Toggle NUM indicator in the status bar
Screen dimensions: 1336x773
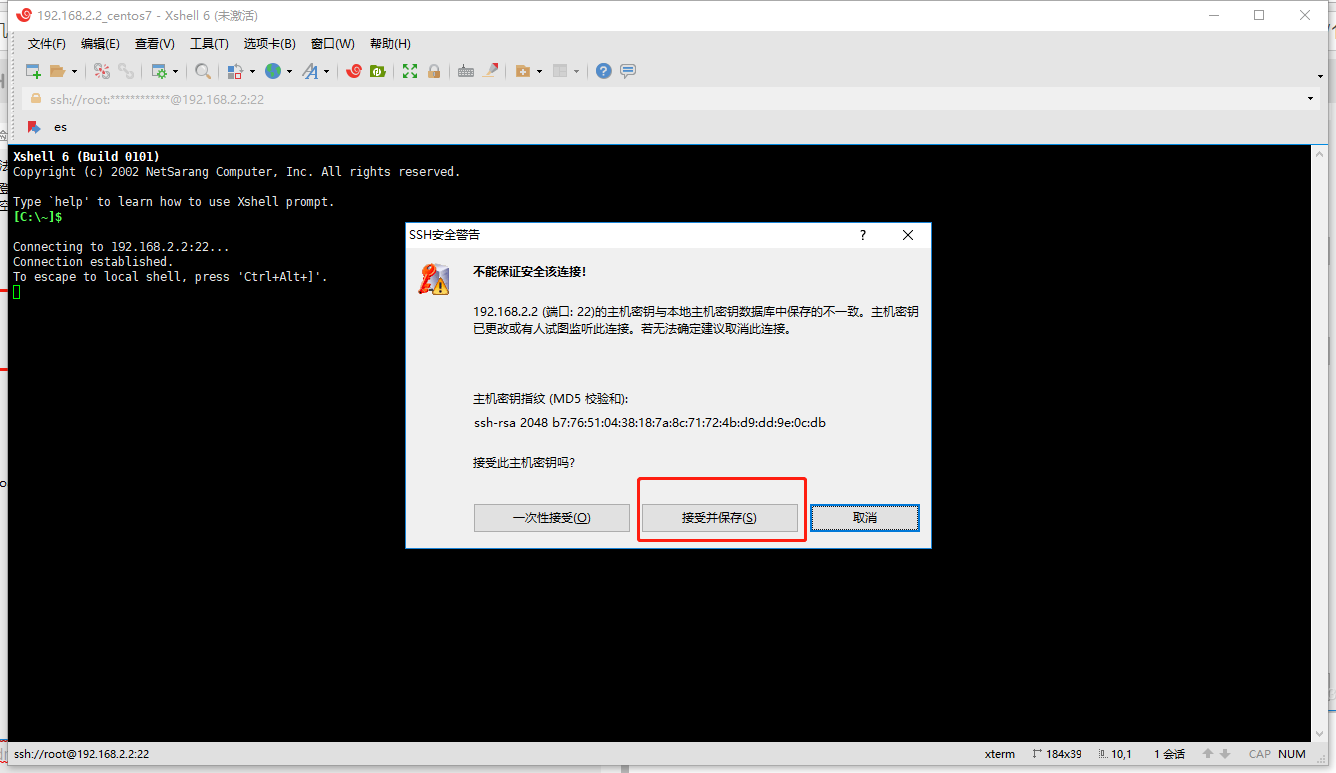1292,753
